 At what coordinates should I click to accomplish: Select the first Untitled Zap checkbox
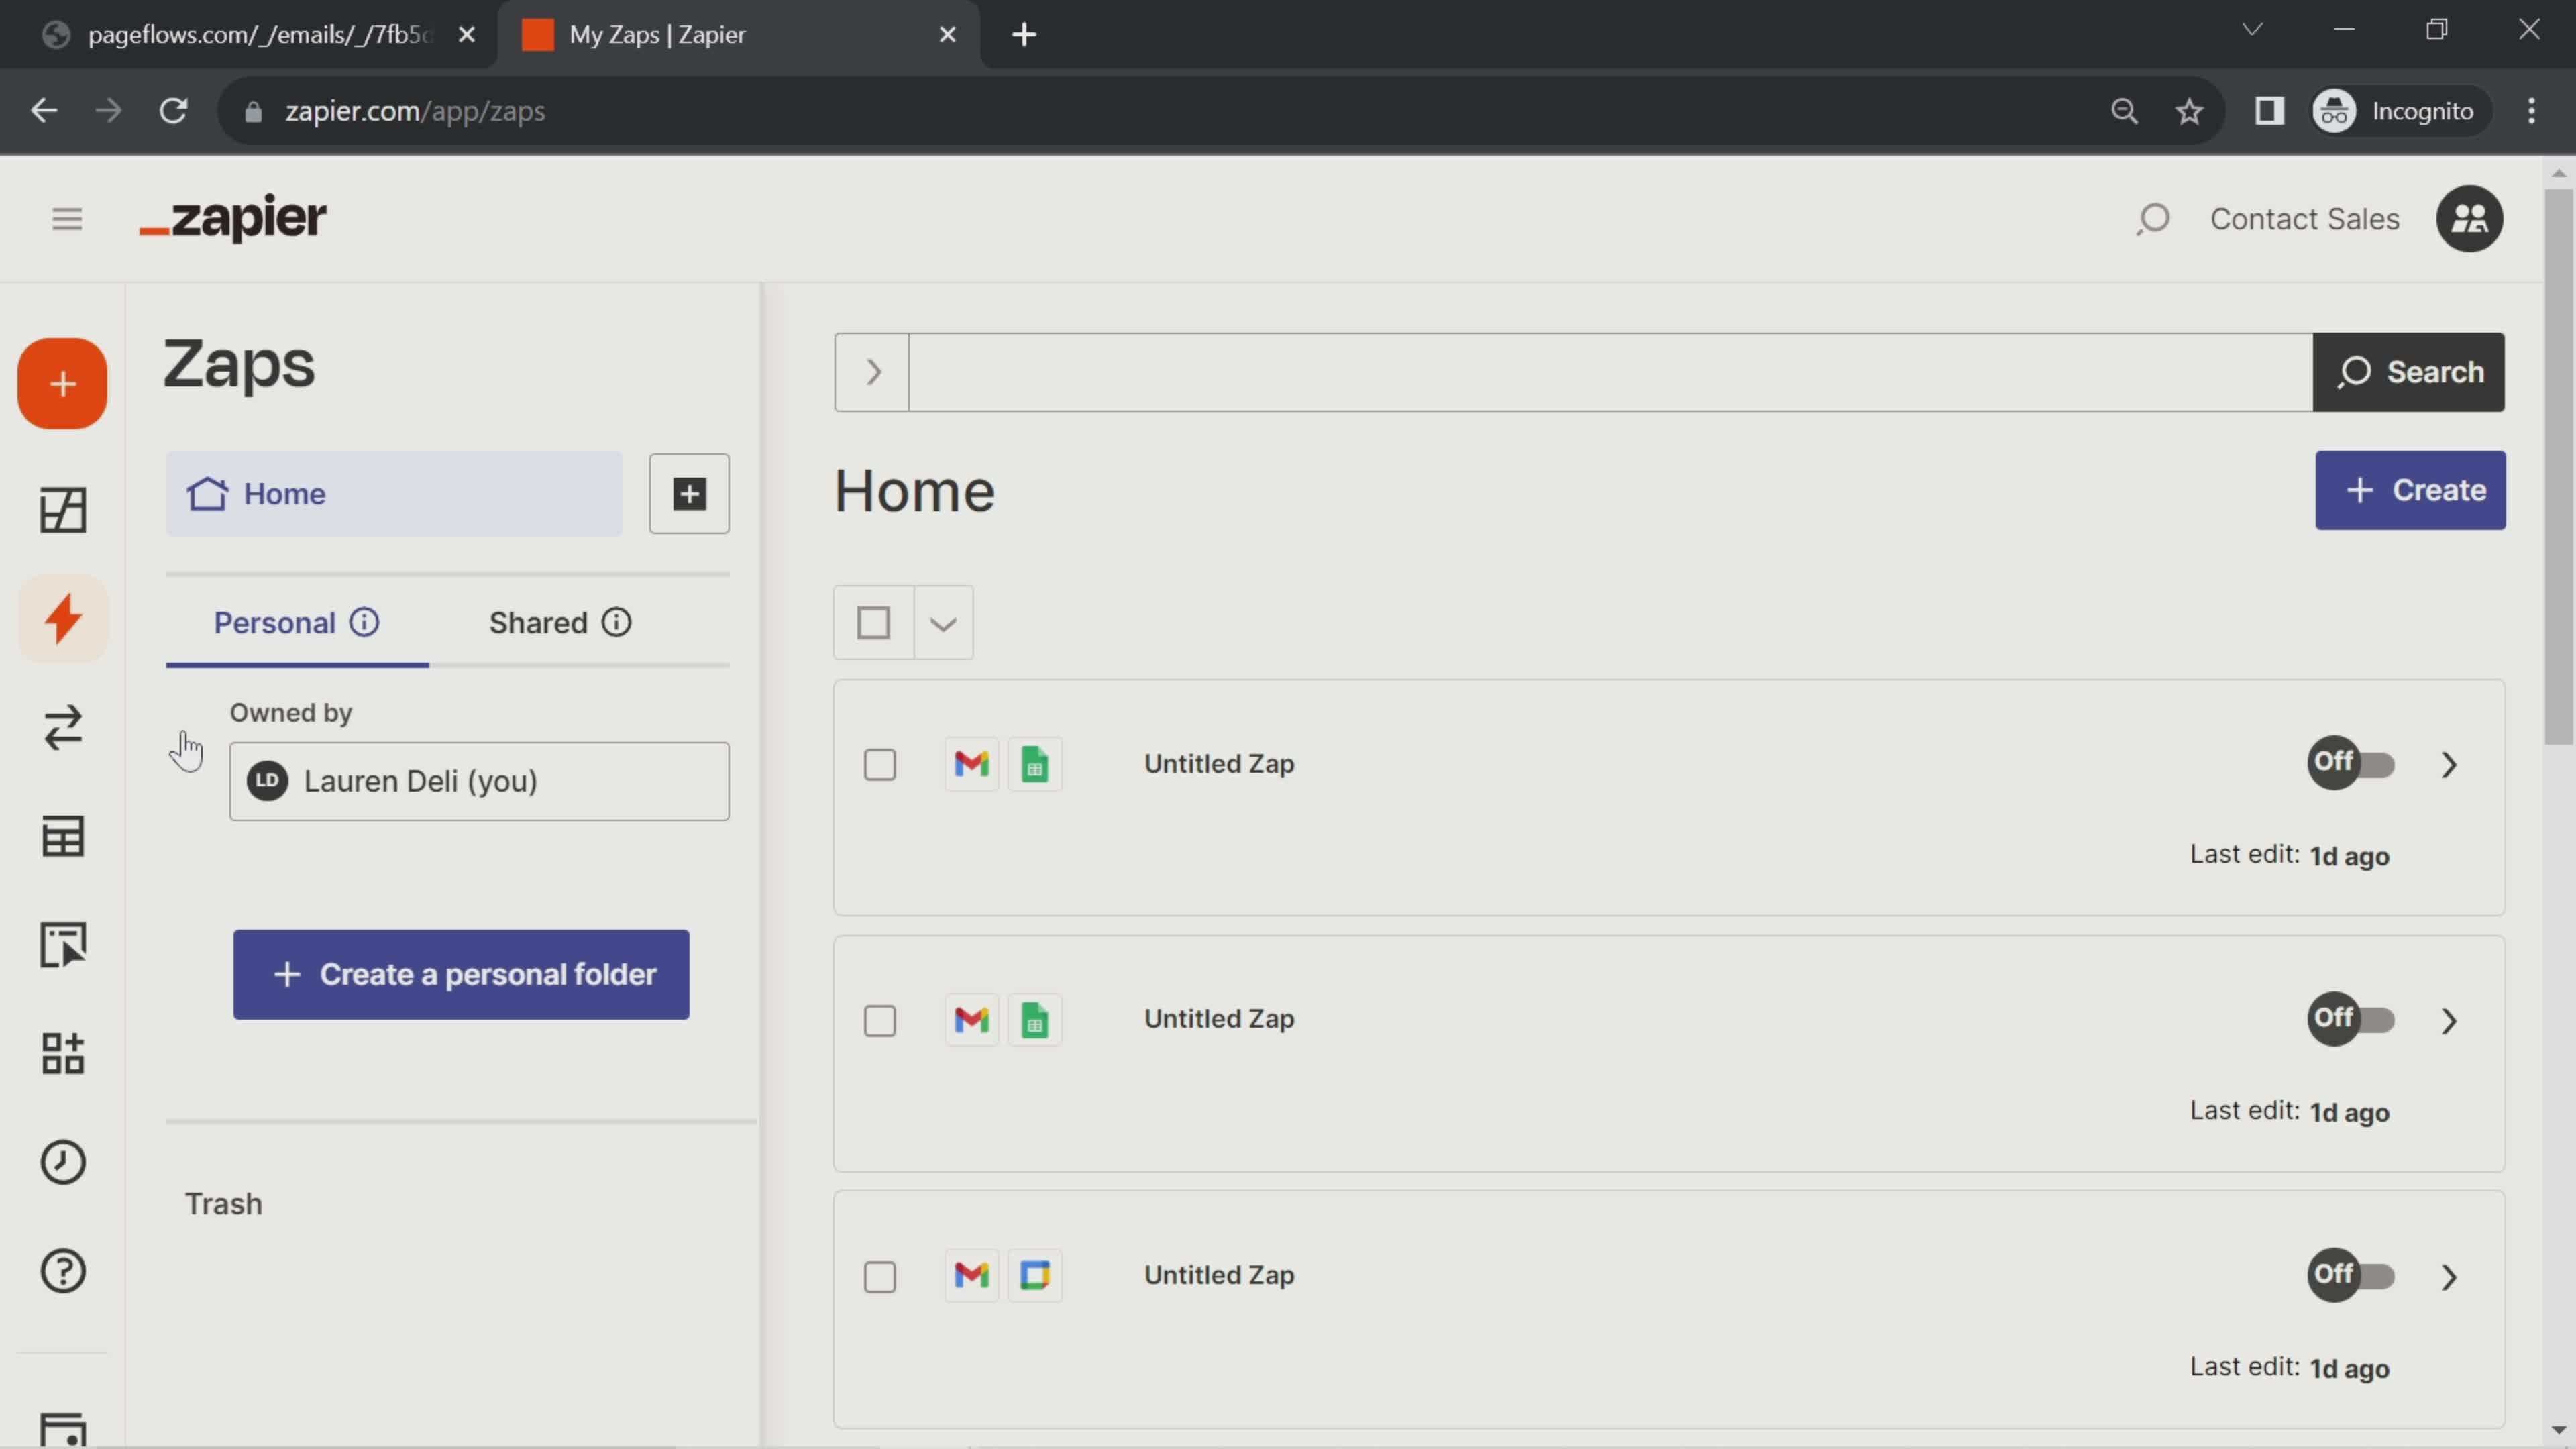(881, 764)
